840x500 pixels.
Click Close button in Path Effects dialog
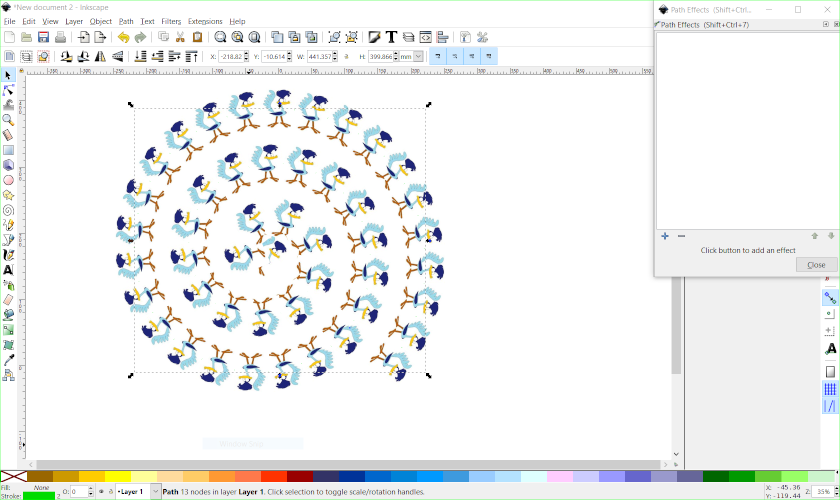coord(816,265)
